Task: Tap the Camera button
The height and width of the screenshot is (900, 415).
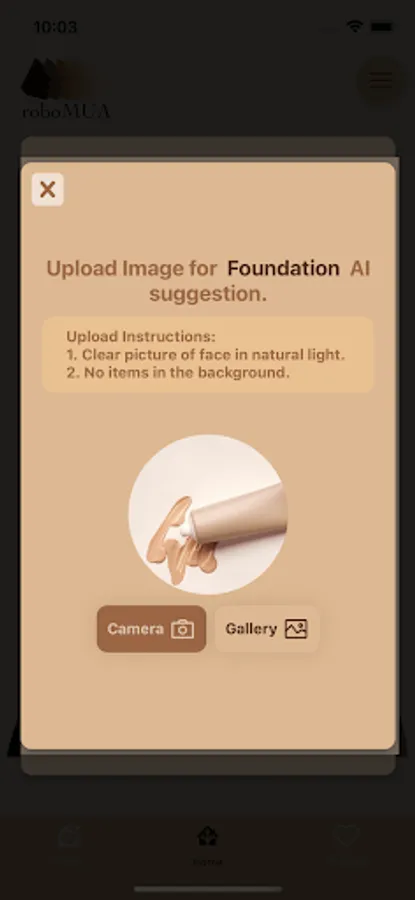Action: click(151, 629)
